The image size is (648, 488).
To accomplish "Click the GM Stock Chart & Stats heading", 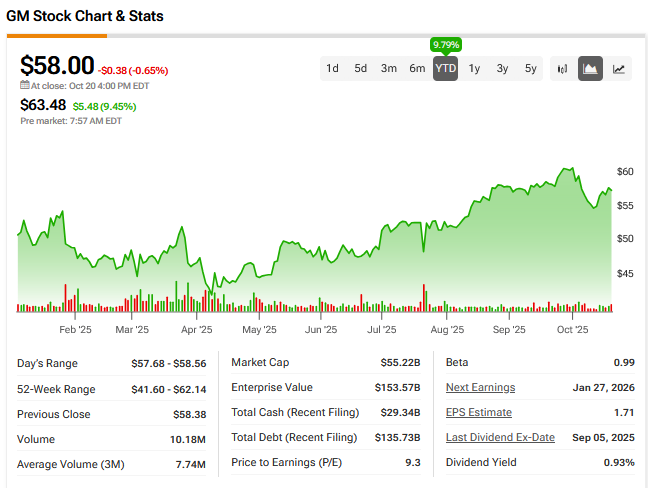I will (x=85, y=17).
